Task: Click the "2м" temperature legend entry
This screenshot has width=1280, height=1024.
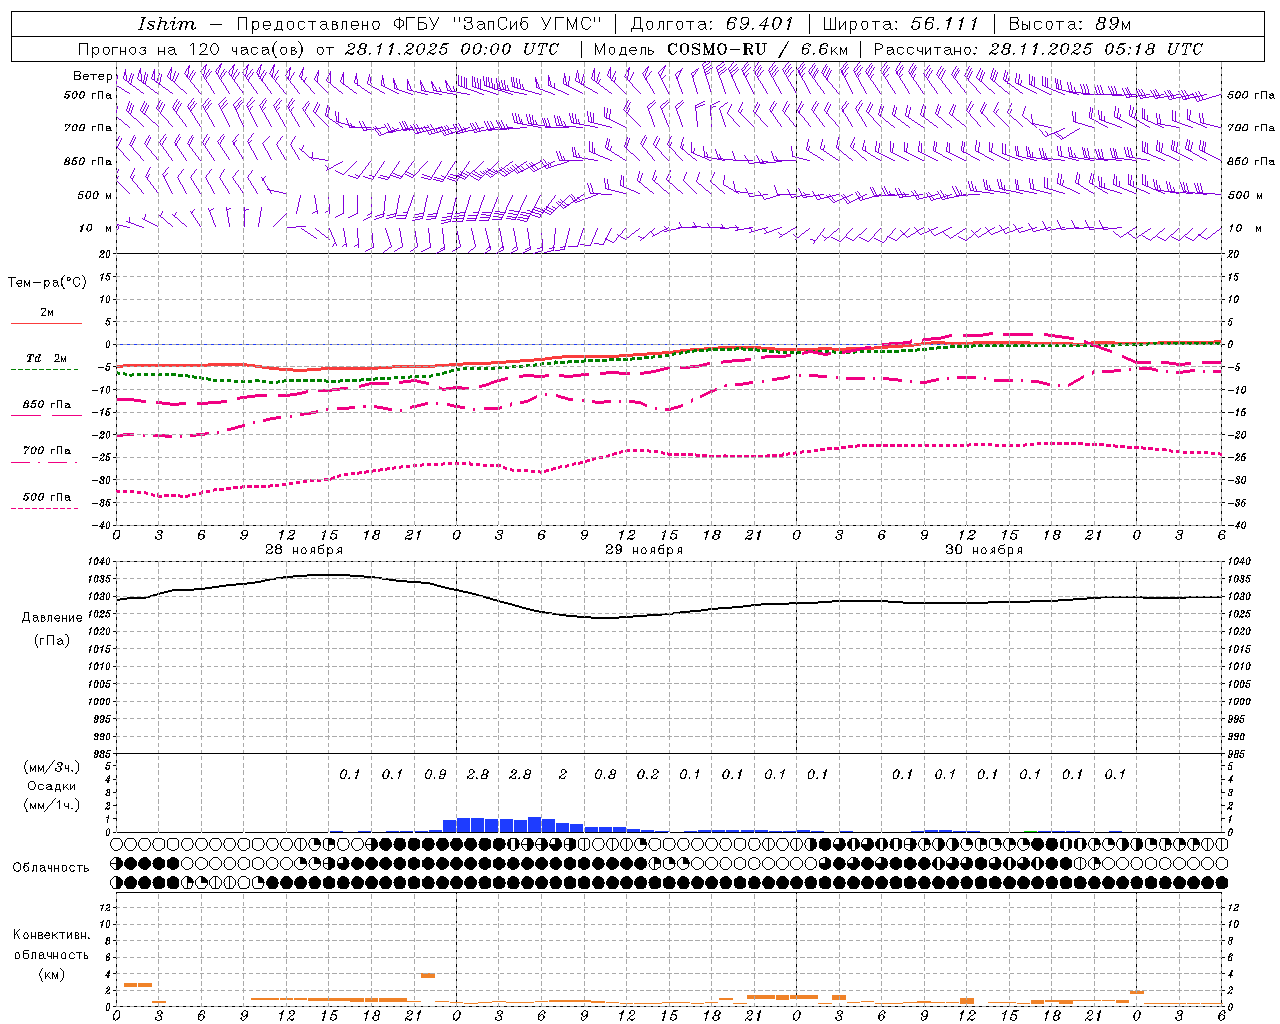Action: (x=47, y=312)
